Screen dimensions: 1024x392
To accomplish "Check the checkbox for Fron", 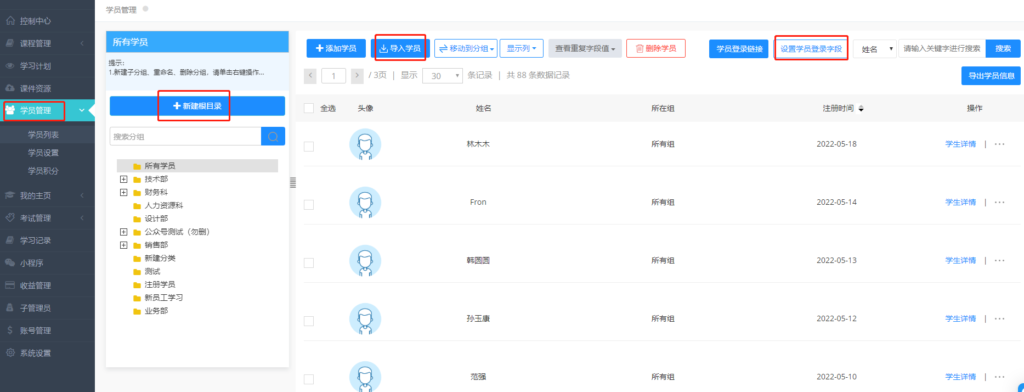I will tap(309, 204).
